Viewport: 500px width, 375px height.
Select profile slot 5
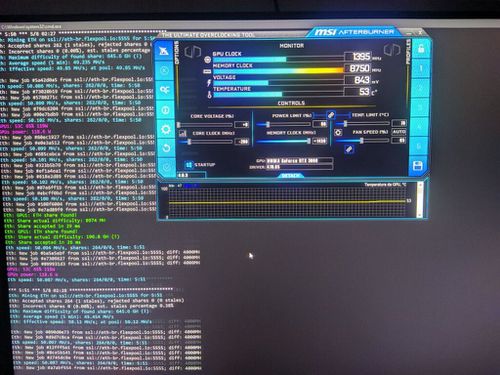pyautogui.click(x=419, y=146)
